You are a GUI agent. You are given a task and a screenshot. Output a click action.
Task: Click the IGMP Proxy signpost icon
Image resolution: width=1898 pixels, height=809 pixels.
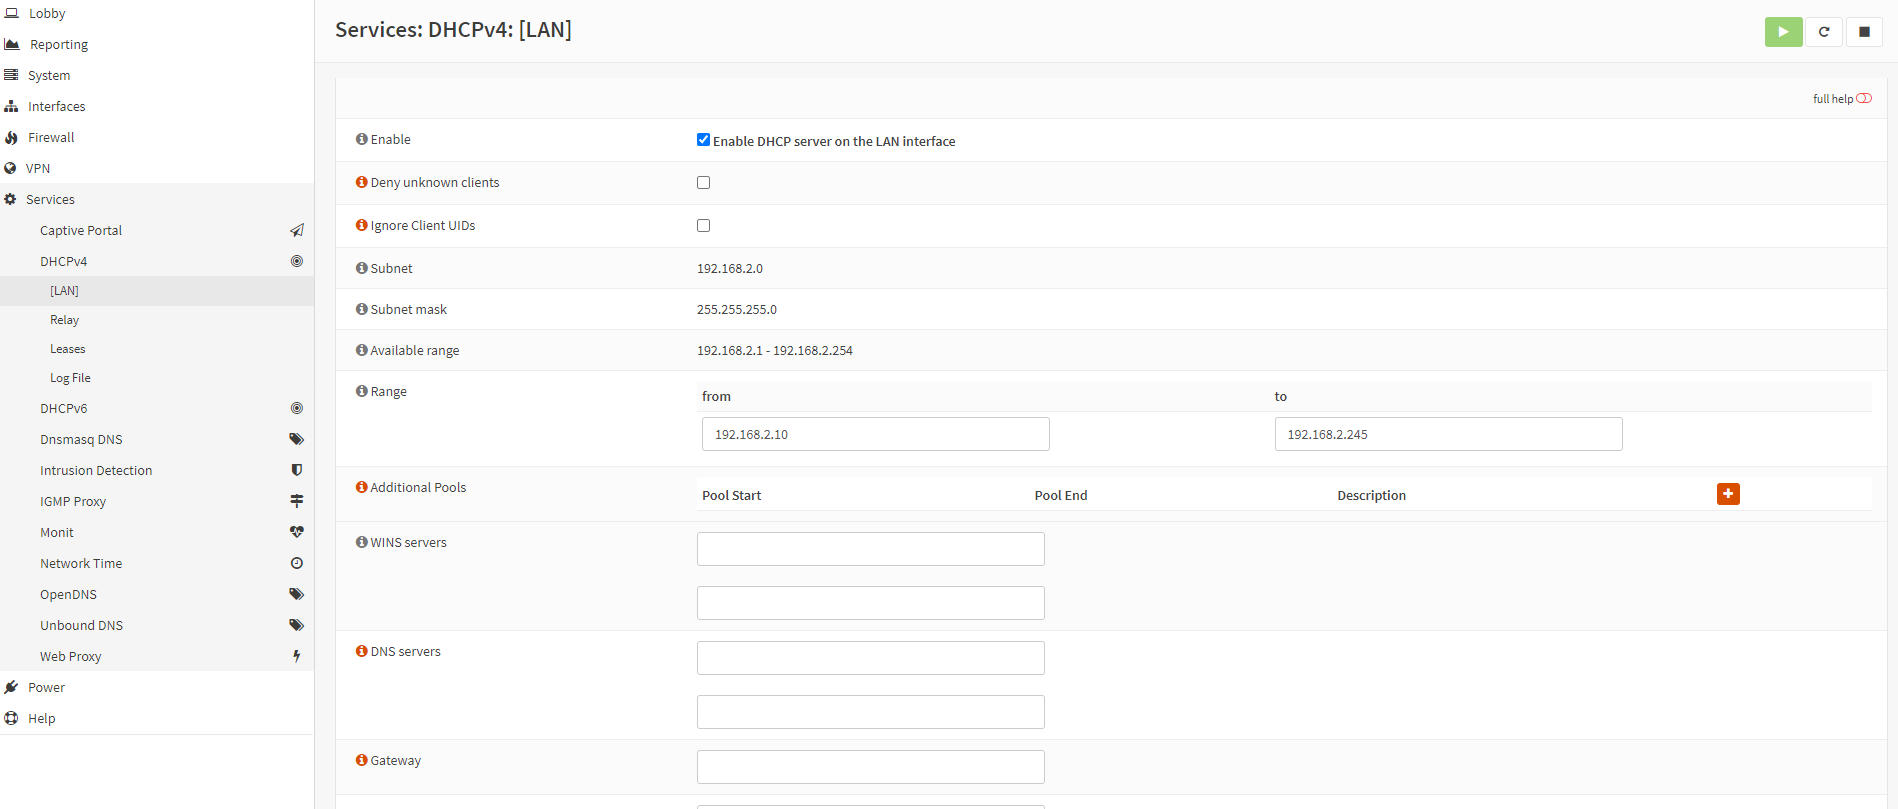pos(297,501)
